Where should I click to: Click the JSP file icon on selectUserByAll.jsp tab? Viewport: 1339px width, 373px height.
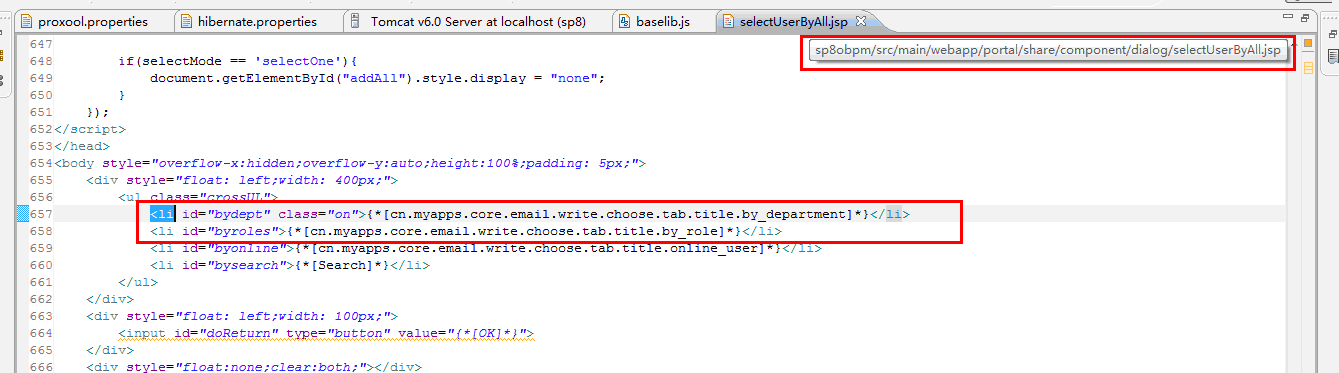[x=727, y=21]
